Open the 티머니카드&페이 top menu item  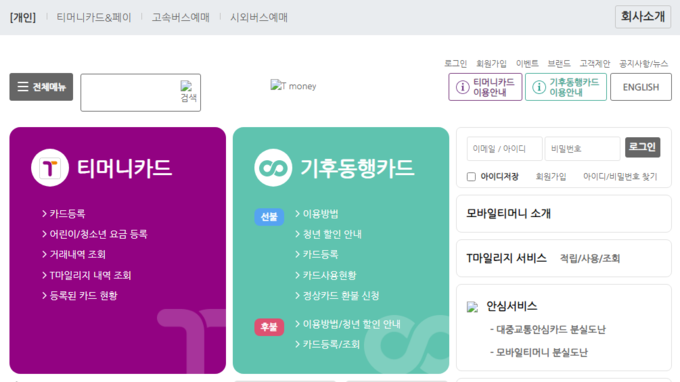point(94,17)
